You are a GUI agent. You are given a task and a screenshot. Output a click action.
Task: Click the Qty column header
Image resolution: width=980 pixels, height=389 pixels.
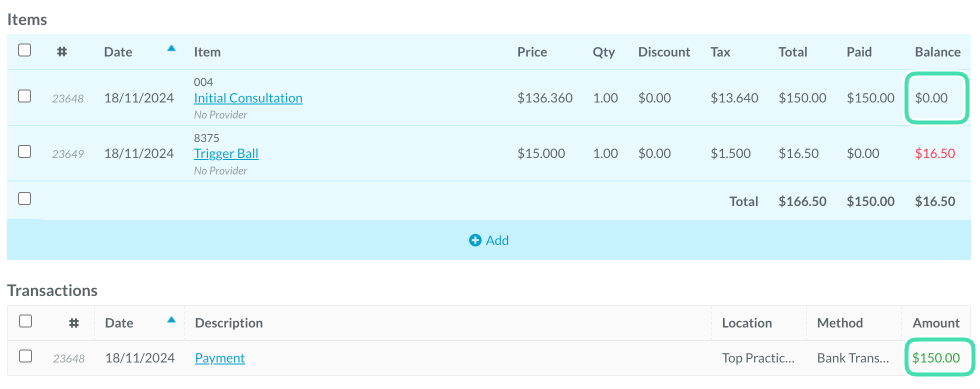604,53
